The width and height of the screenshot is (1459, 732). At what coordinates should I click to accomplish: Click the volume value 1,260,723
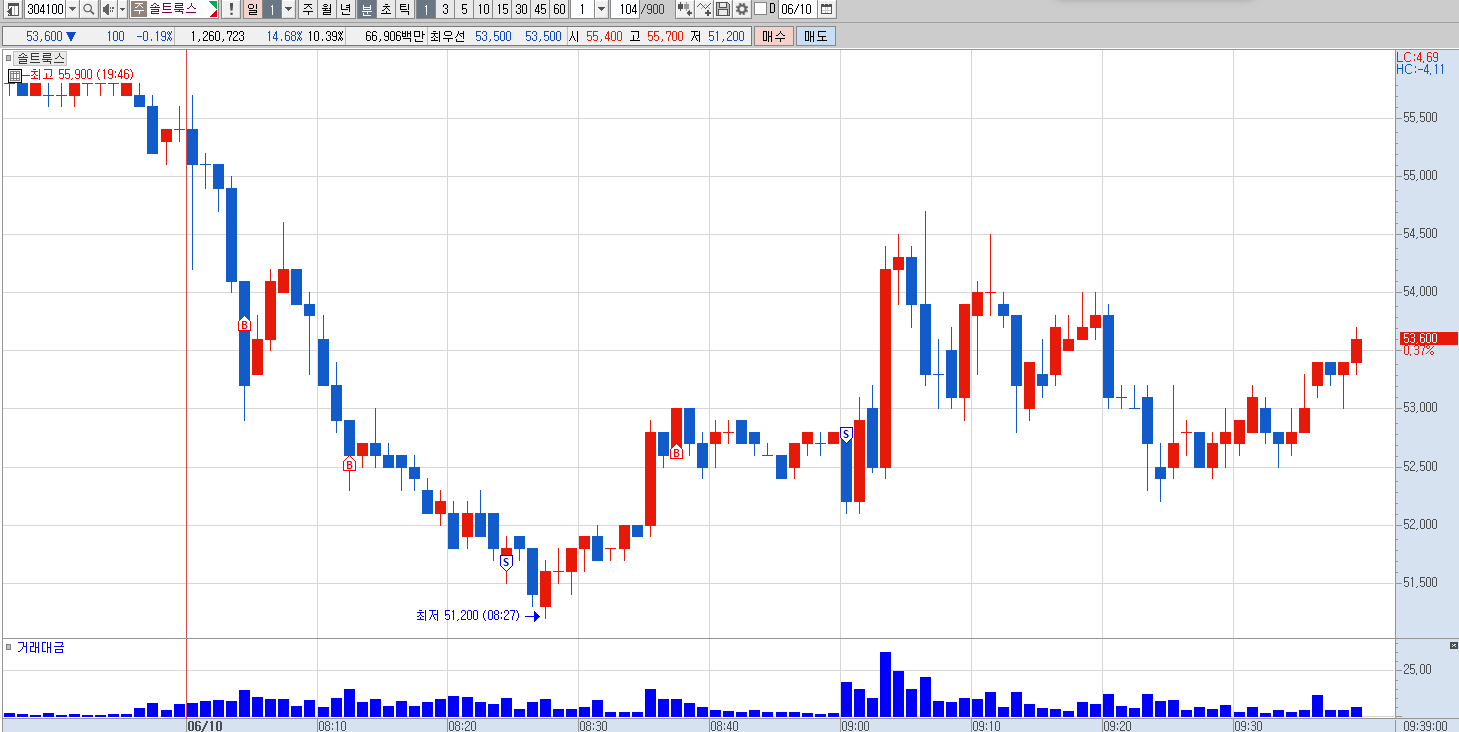[x=216, y=36]
